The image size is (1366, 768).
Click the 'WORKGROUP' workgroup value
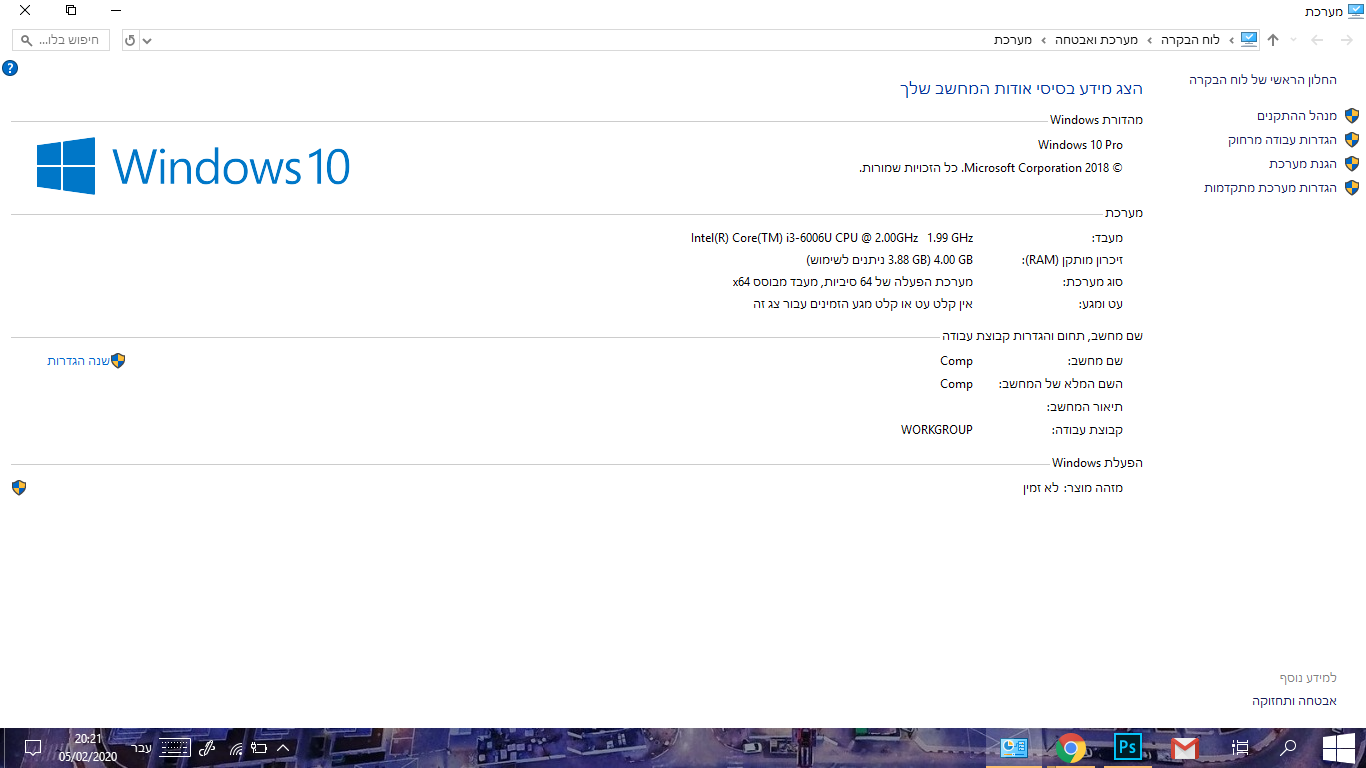tap(937, 430)
